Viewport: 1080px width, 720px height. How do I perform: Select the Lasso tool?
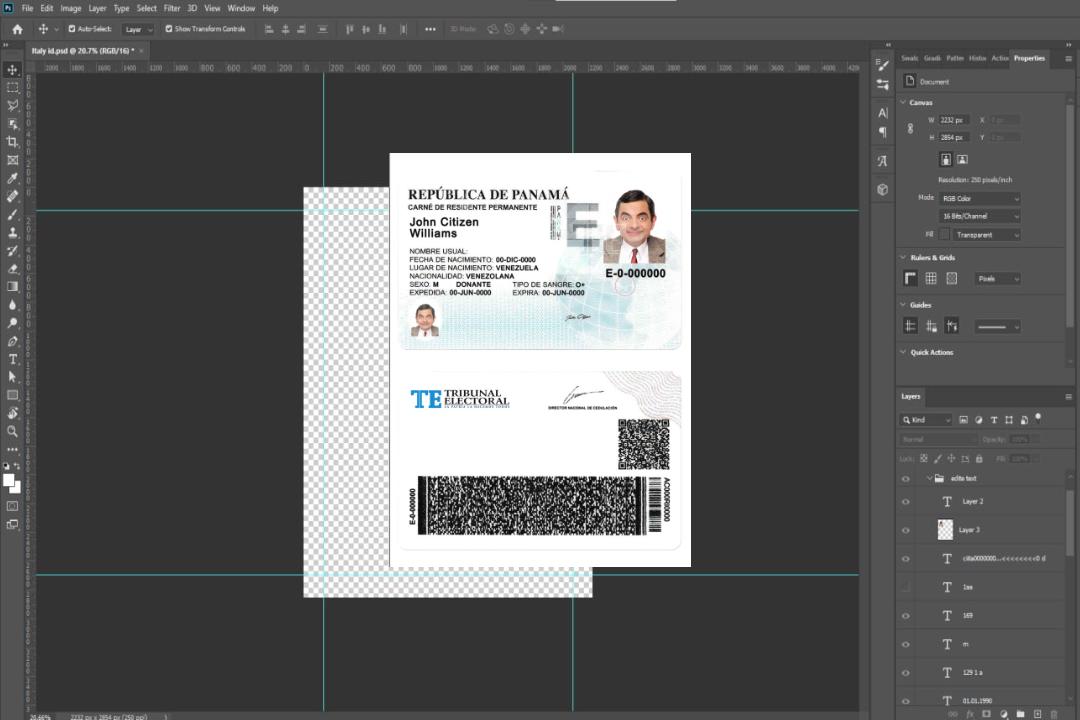click(x=13, y=105)
